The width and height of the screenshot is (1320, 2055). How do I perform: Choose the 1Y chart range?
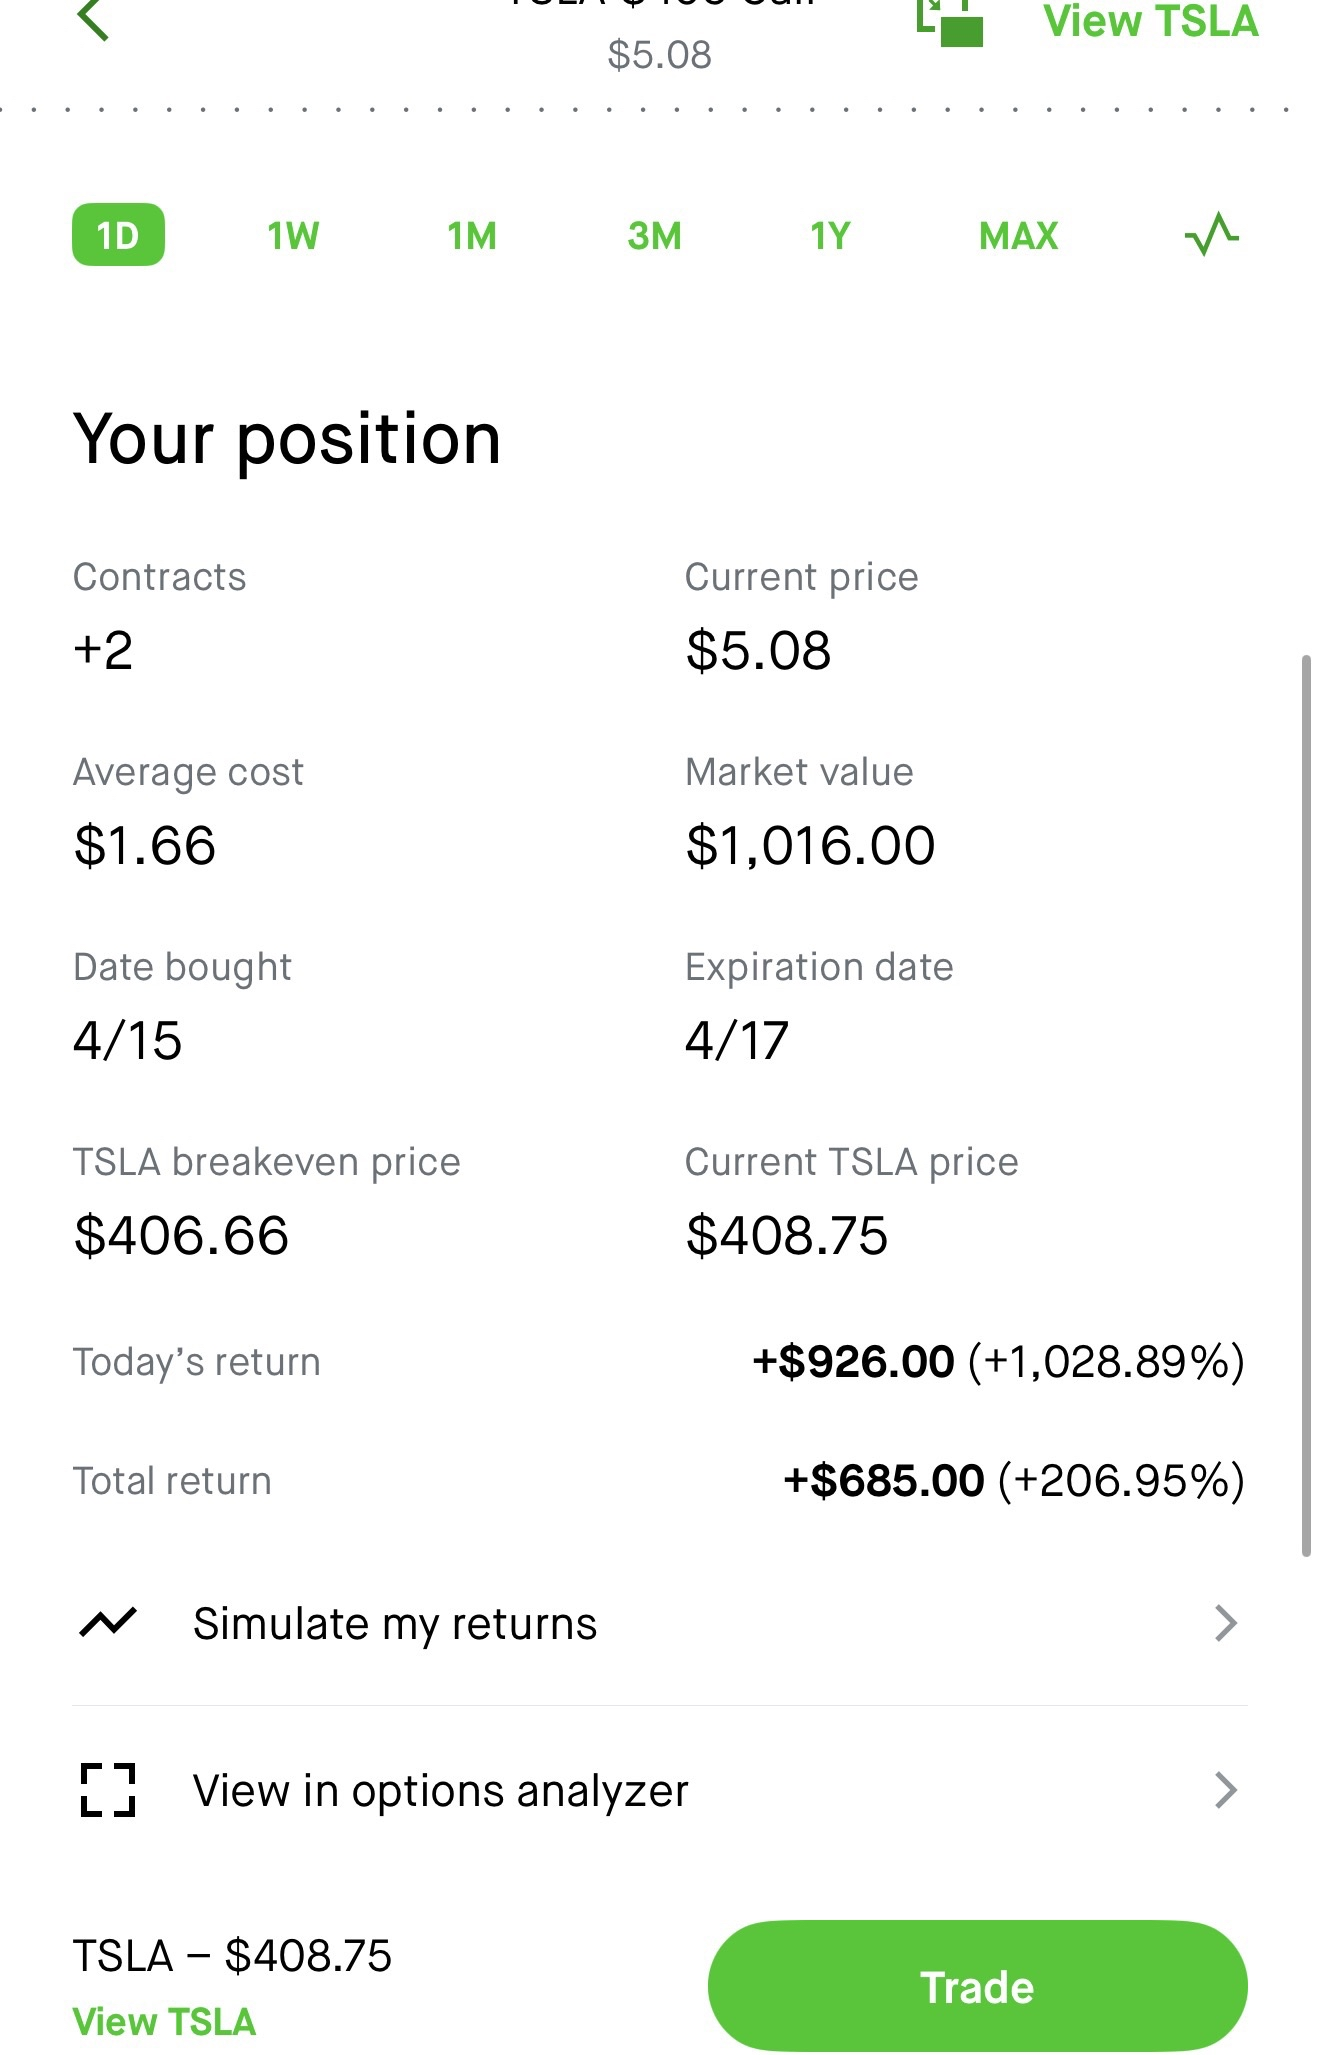[830, 236]
